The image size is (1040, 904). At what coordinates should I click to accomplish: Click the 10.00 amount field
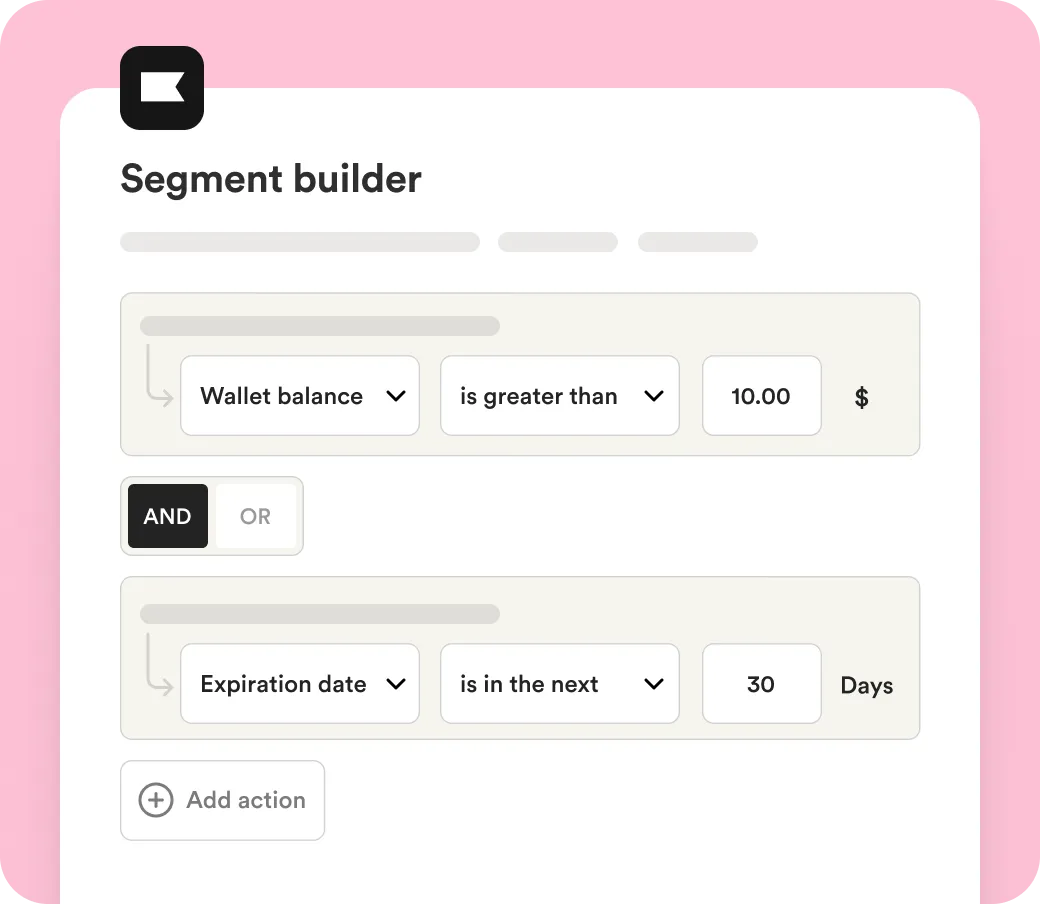click(x=761, y=396)
